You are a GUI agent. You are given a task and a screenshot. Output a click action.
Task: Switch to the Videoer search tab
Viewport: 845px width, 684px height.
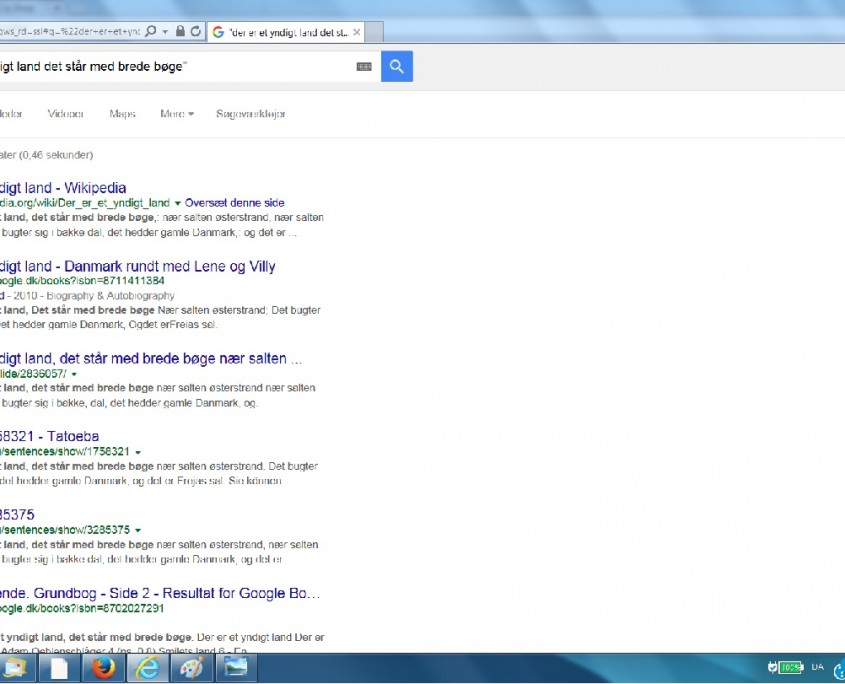(x=66, y=114)
